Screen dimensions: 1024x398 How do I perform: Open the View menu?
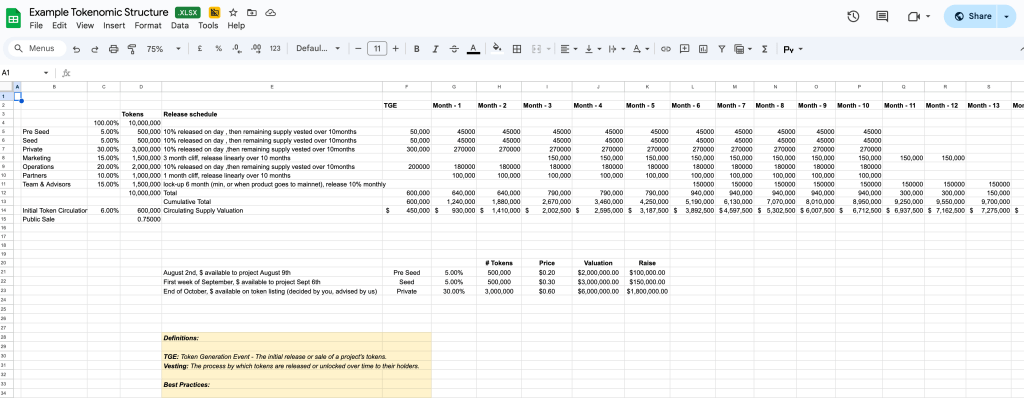point(85,25)
